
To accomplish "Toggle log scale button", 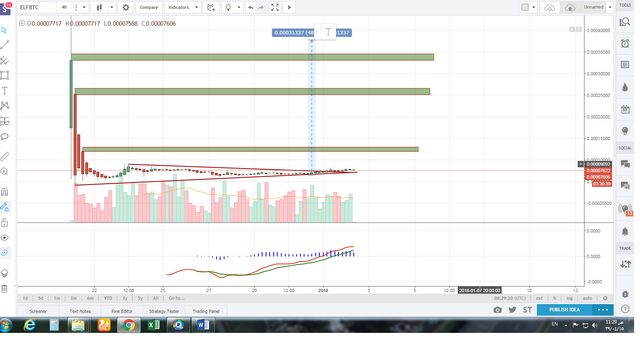I will point(569,298).
